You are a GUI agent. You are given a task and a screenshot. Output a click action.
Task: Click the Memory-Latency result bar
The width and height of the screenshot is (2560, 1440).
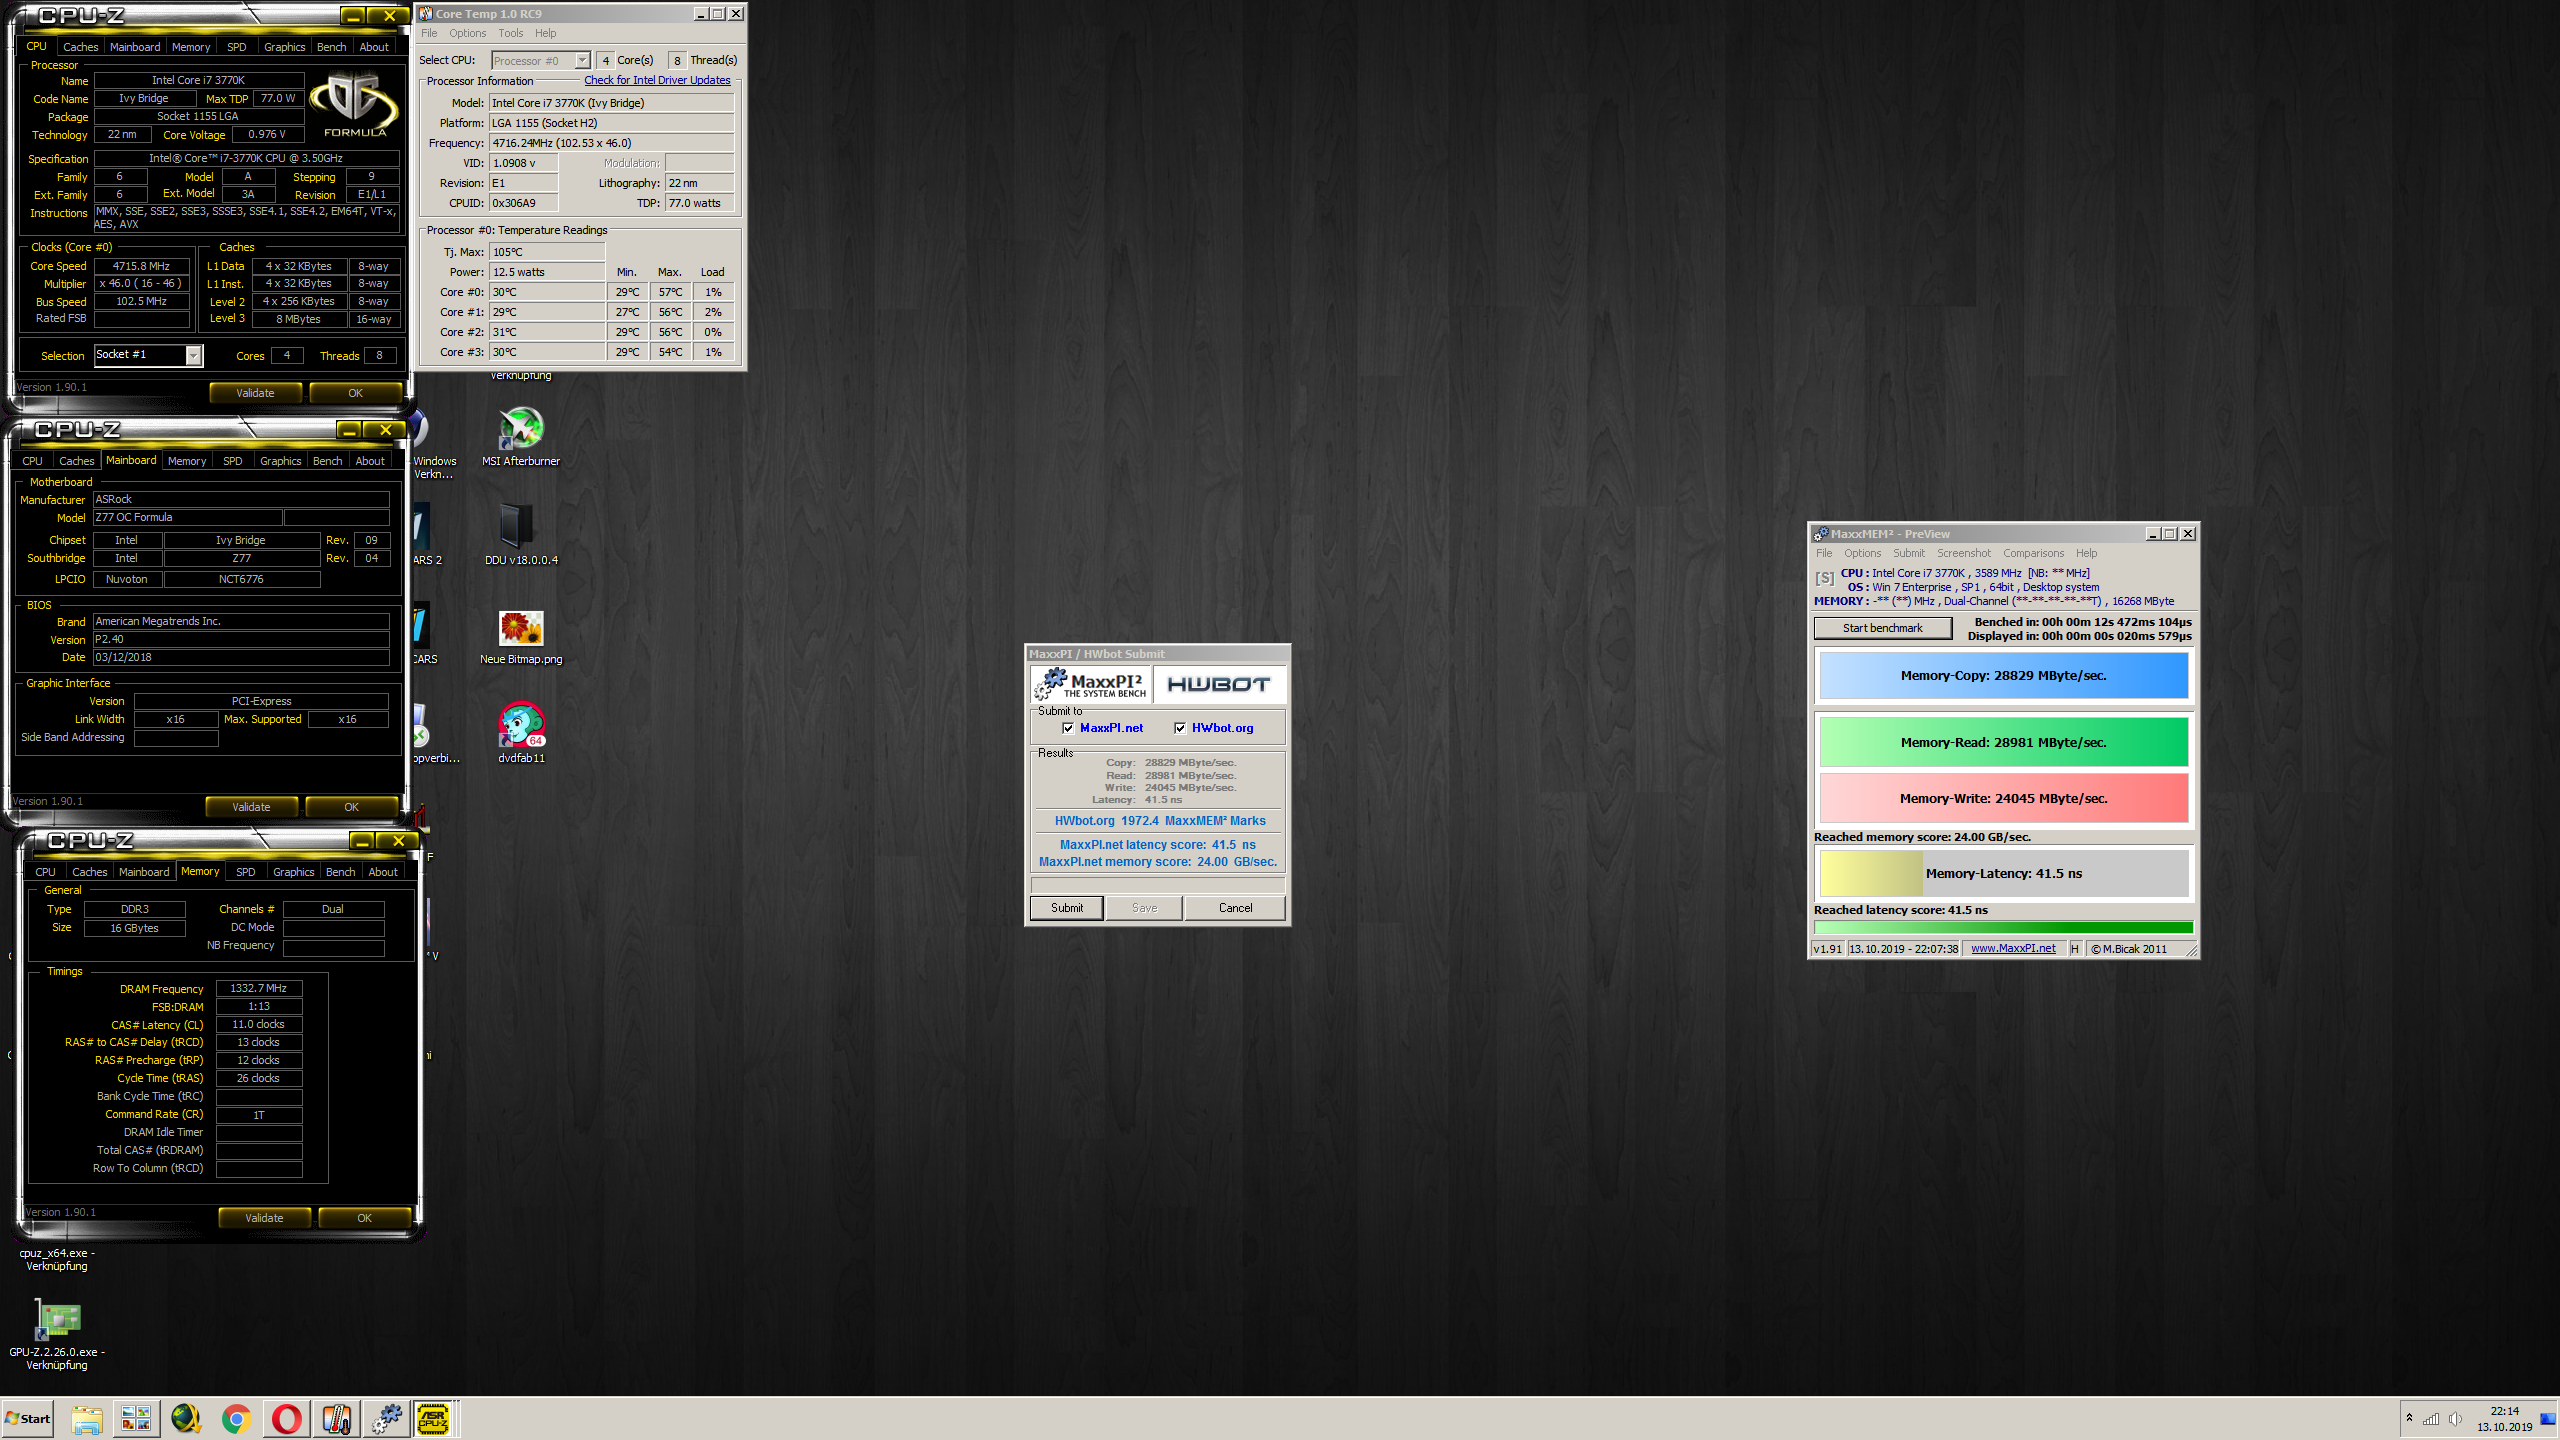pos(2003,873)
